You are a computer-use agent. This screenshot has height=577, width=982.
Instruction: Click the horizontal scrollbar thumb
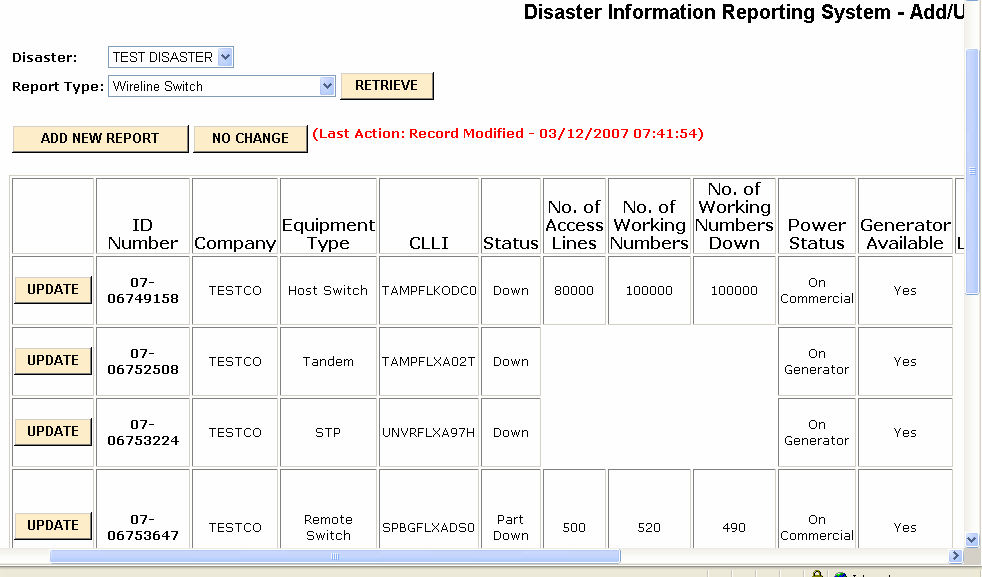click(335, 556)
